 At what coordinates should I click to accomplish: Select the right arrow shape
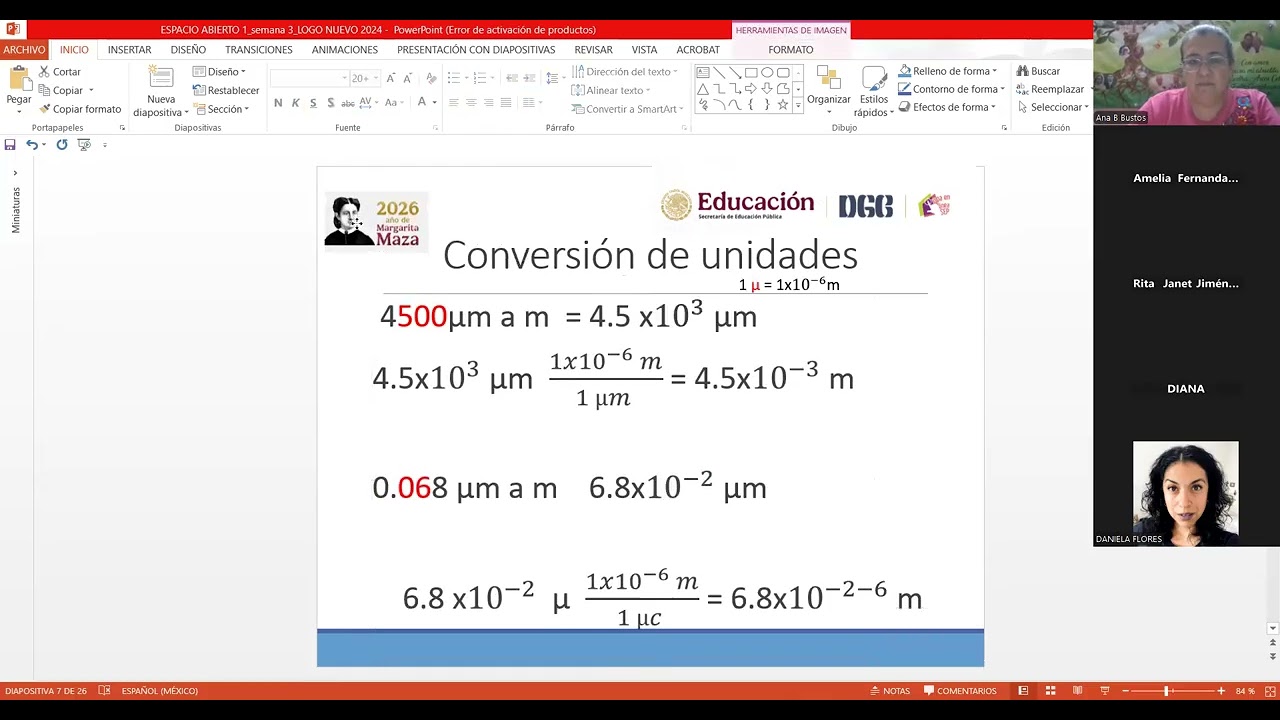pos(751,88)
